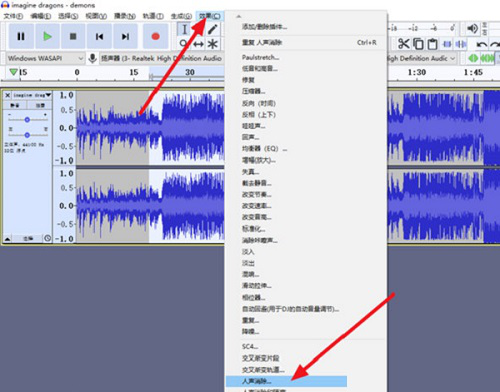Open the imagine dragons track name dropdown
The width and height of the screenshot is (500, 392).
tap(32, 95)
